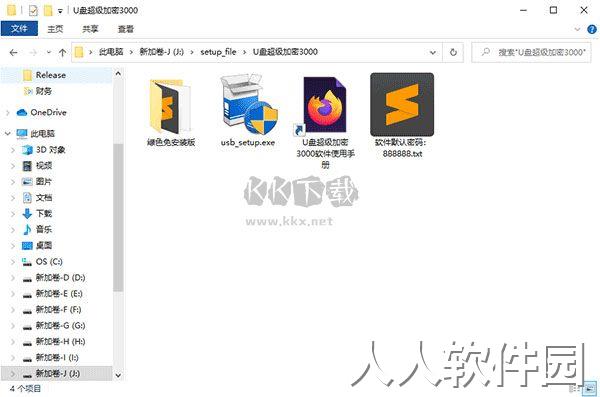
Task: Click the 此电脑 computer icon in sidebar
Action: [22, 134]
